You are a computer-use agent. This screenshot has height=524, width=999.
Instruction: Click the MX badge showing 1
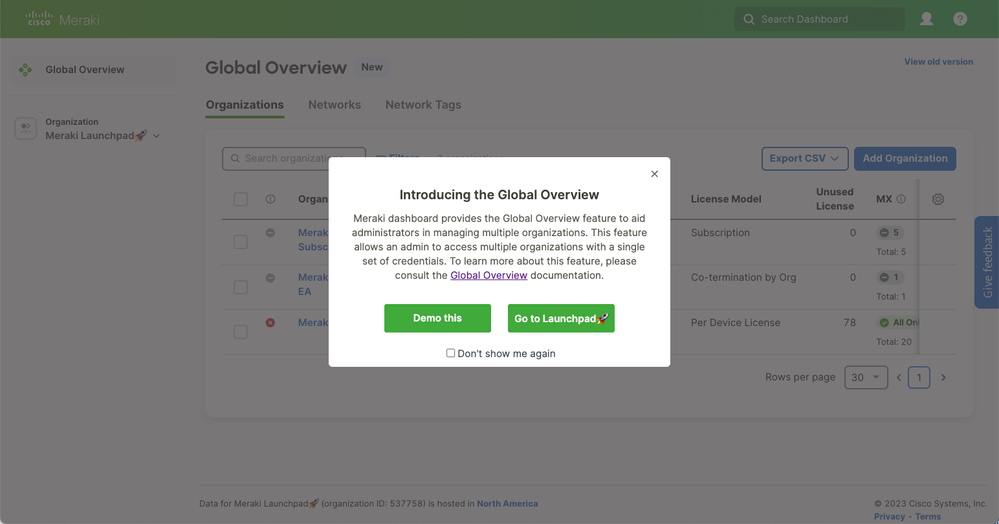pos(889,277)
